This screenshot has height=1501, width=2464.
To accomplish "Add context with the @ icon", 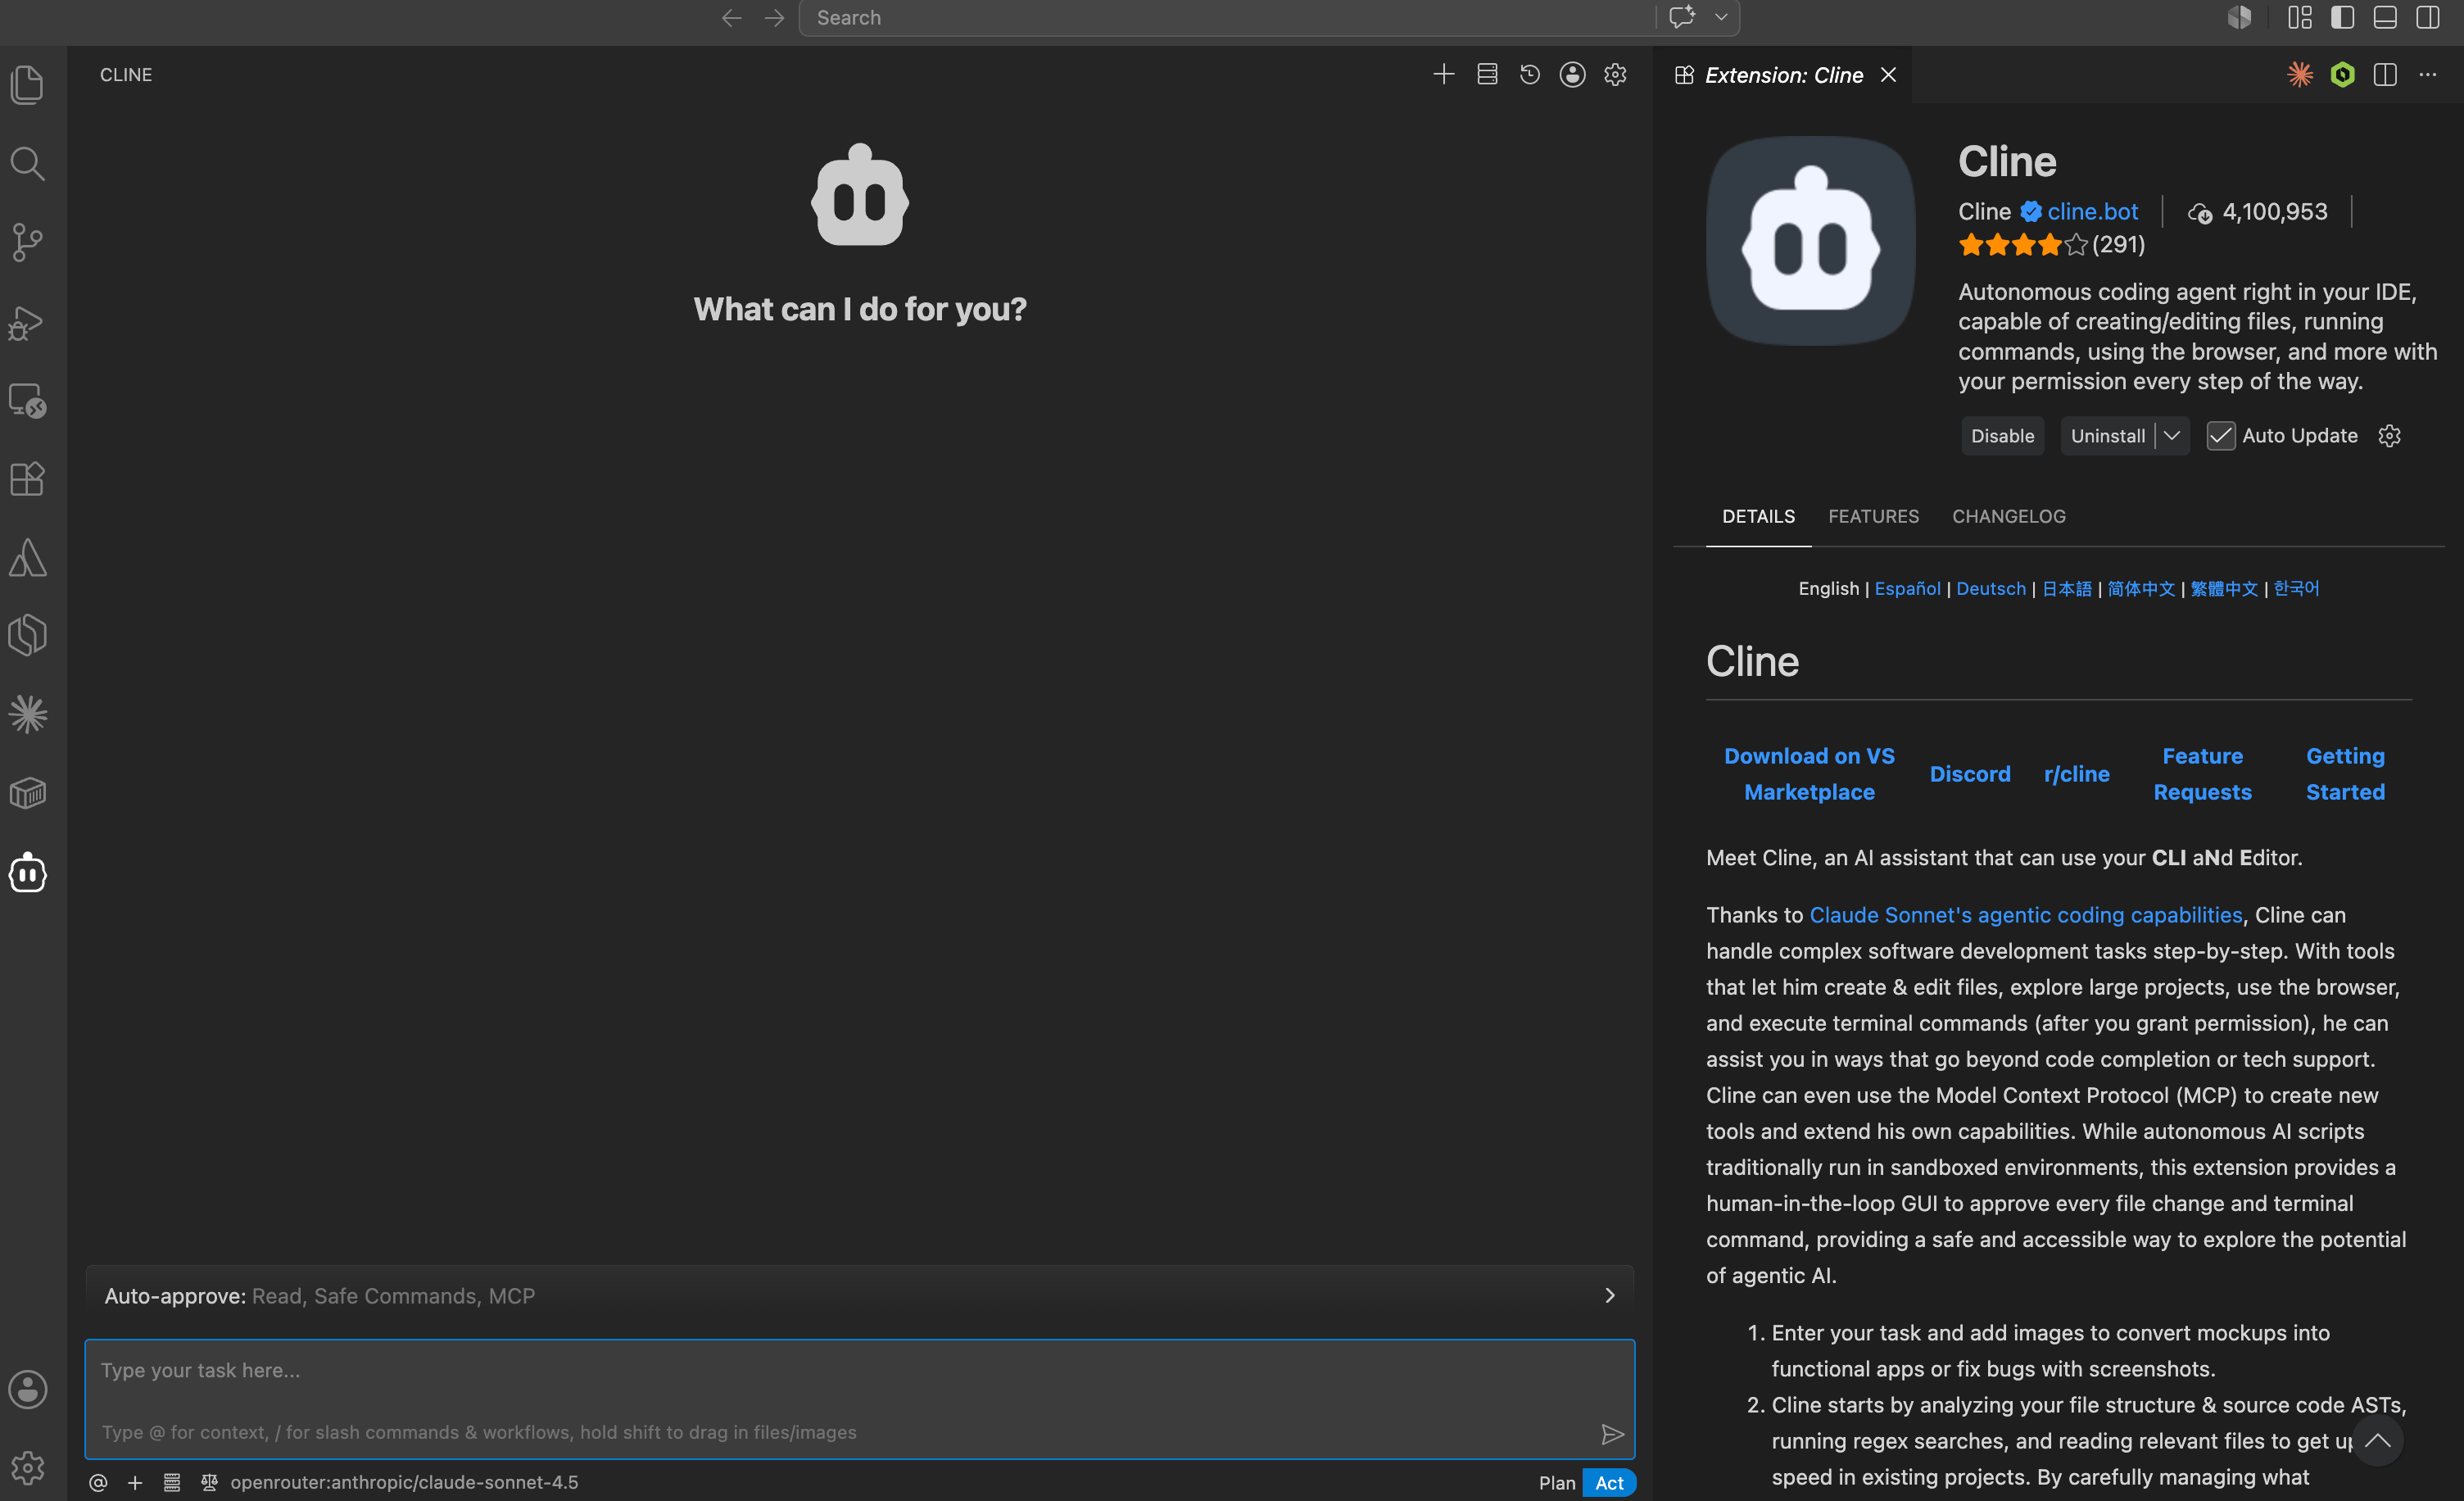I will 98,1482.
